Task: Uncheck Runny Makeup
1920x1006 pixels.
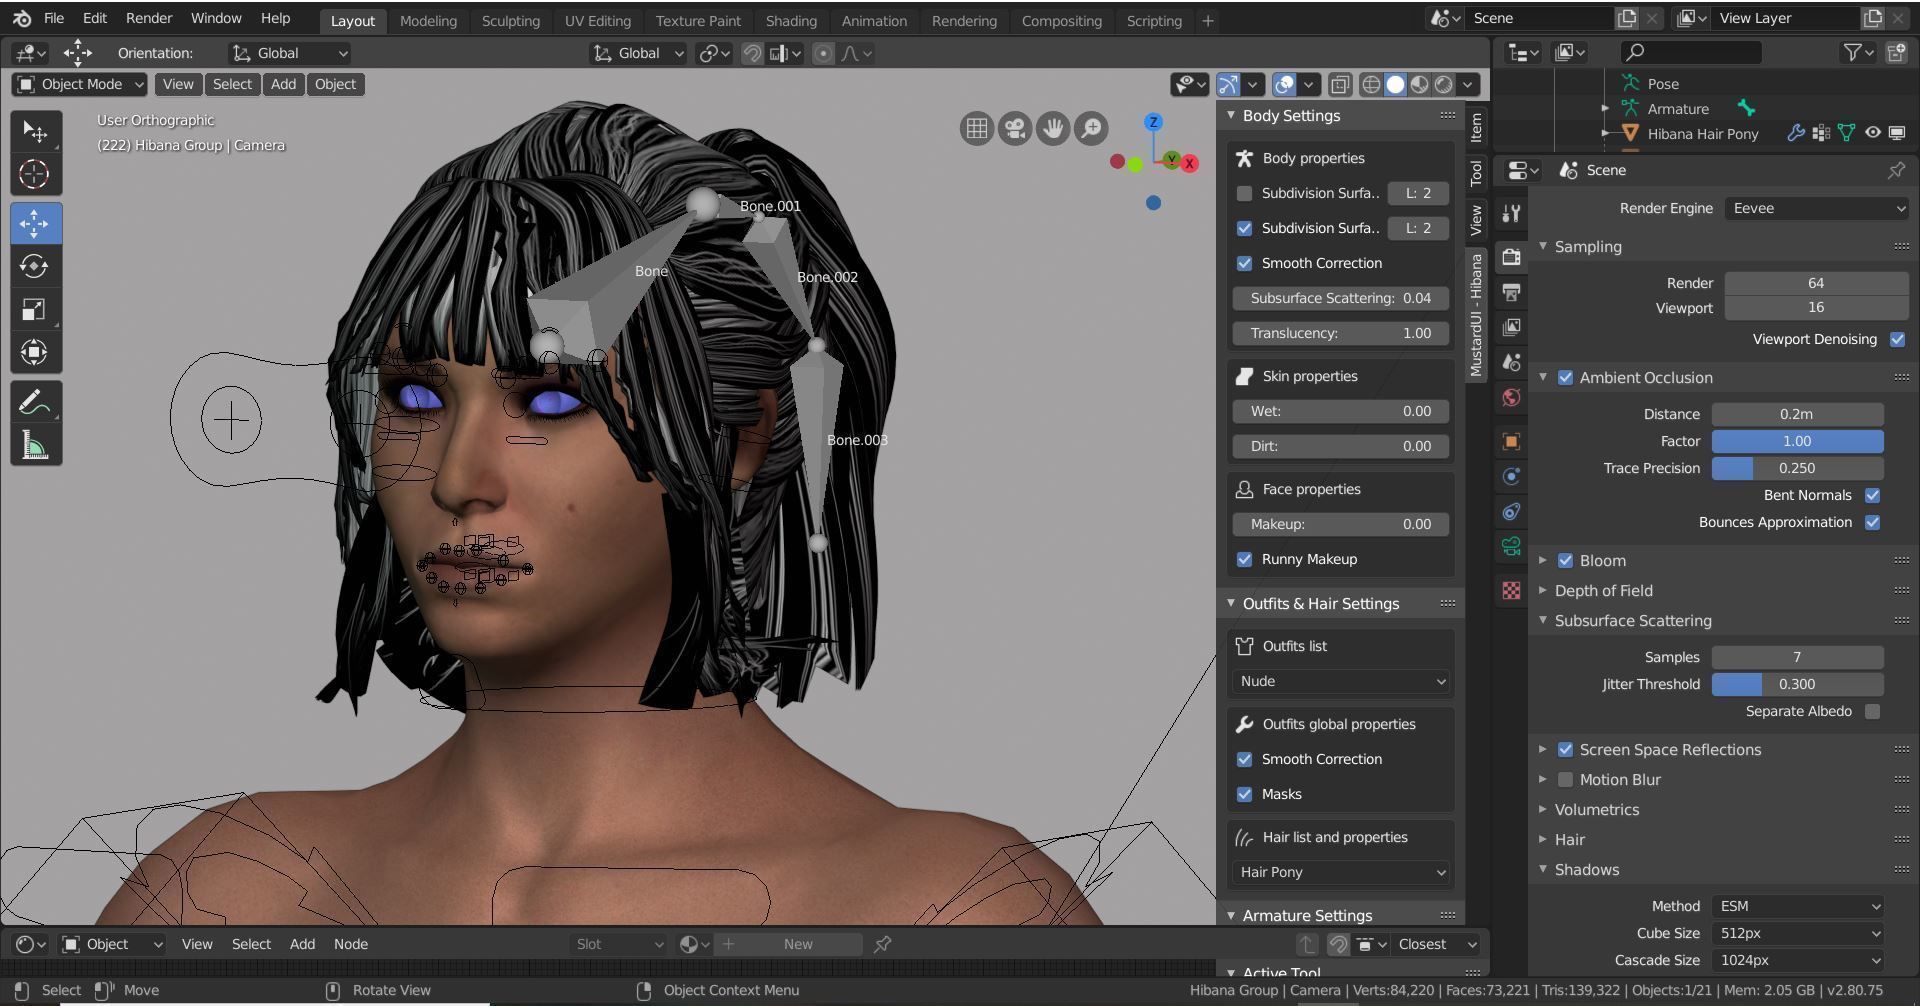Action: click(x=1244, y=559)
